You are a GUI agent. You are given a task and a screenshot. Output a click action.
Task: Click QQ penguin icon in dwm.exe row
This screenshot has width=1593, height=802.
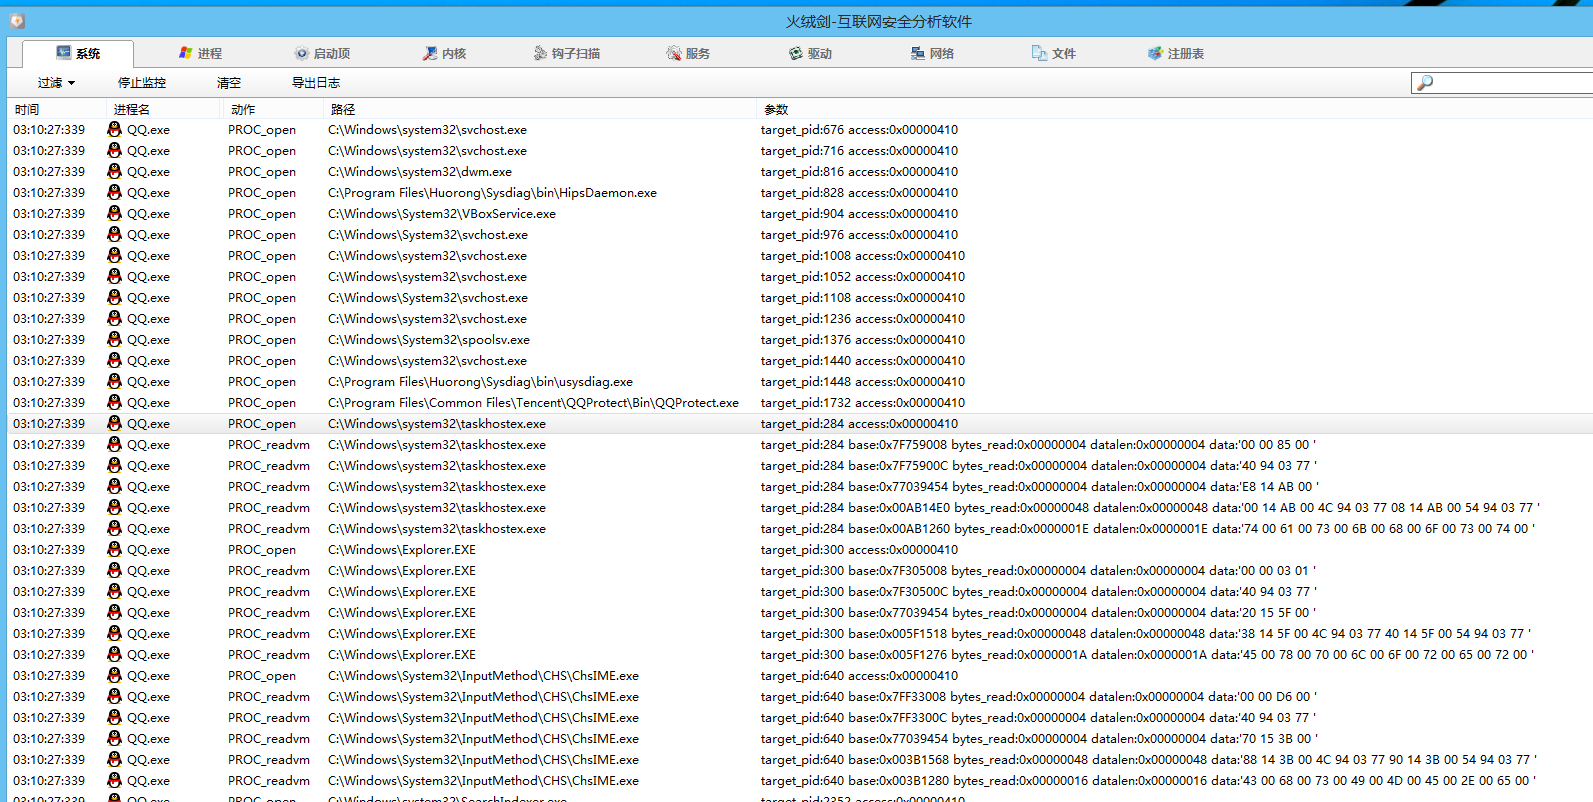[115, 171]
